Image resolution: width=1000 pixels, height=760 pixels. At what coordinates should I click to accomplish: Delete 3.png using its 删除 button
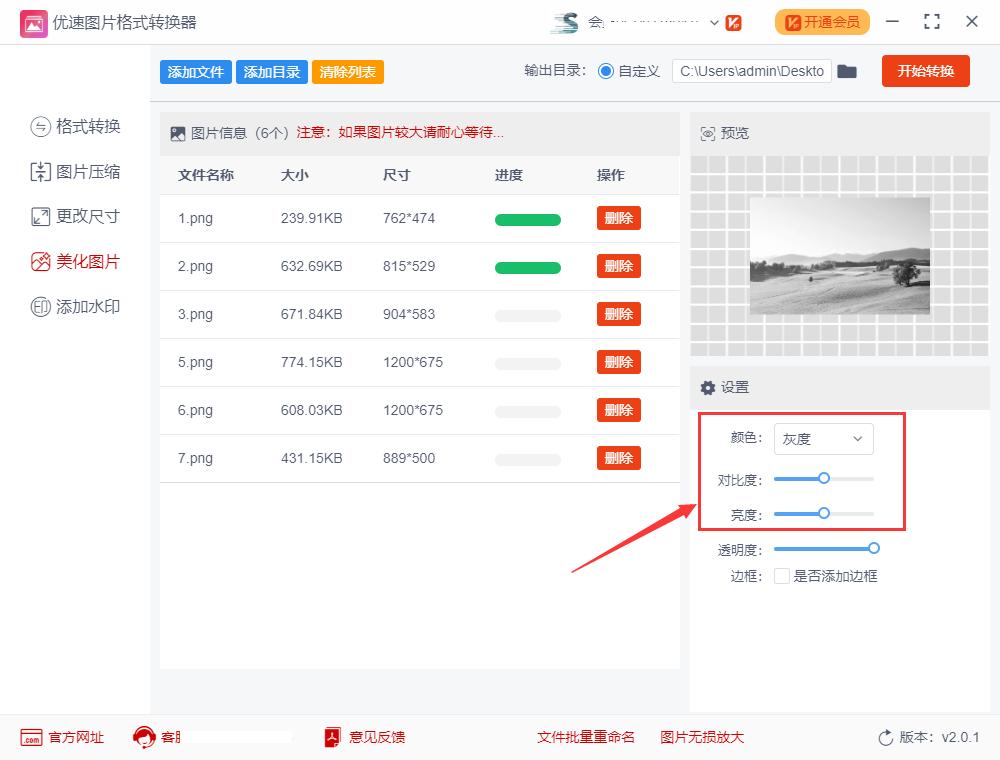coord(618,314)
